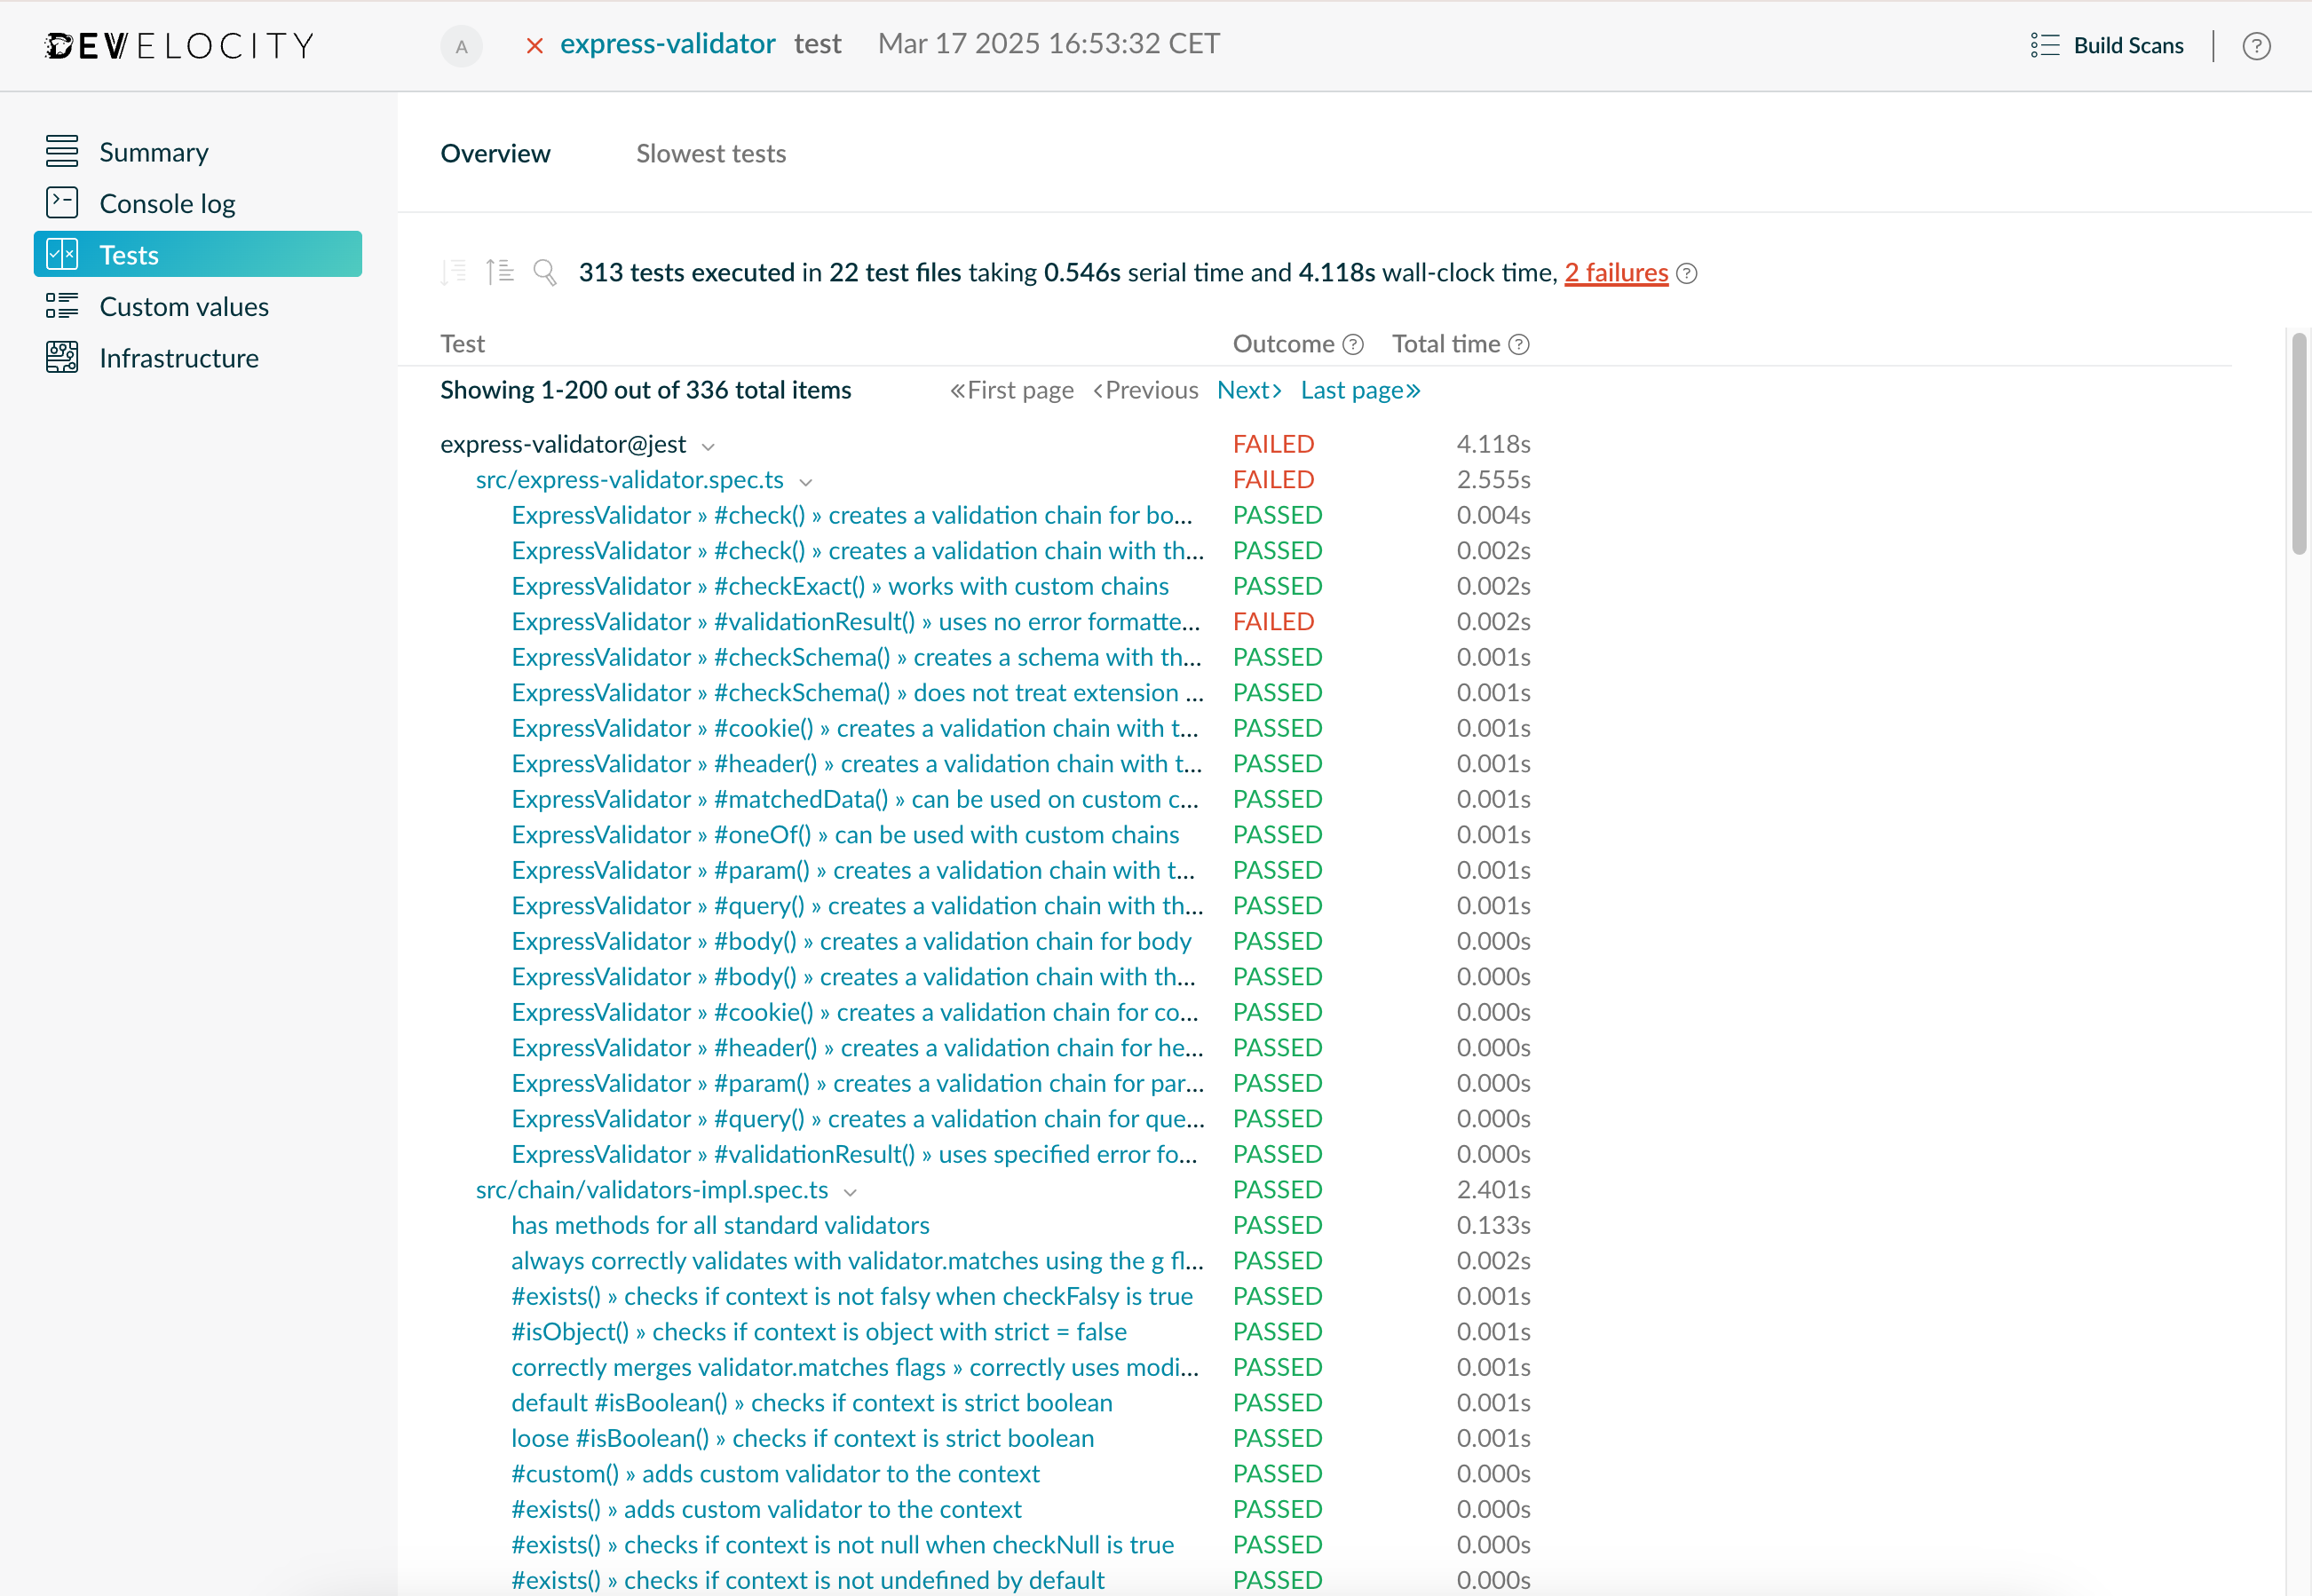Click the expand all tests icon
2312x1596 pixels.
499,272
